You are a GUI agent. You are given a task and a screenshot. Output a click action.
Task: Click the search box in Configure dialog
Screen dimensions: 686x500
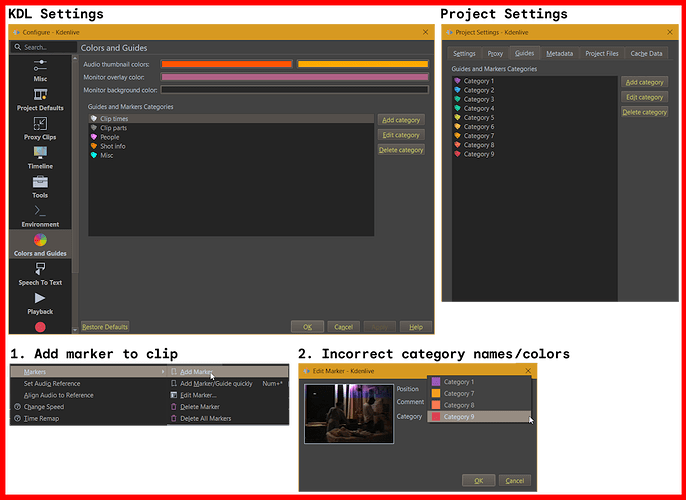click(x=44, y=47)
